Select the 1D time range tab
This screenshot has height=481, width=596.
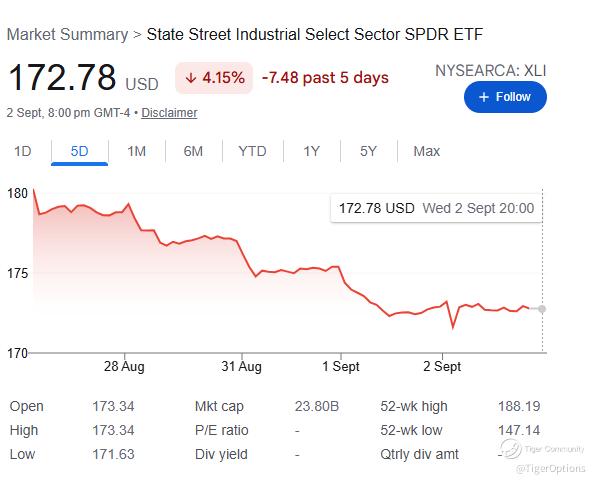pyautogui.click(x=22, y=151)
